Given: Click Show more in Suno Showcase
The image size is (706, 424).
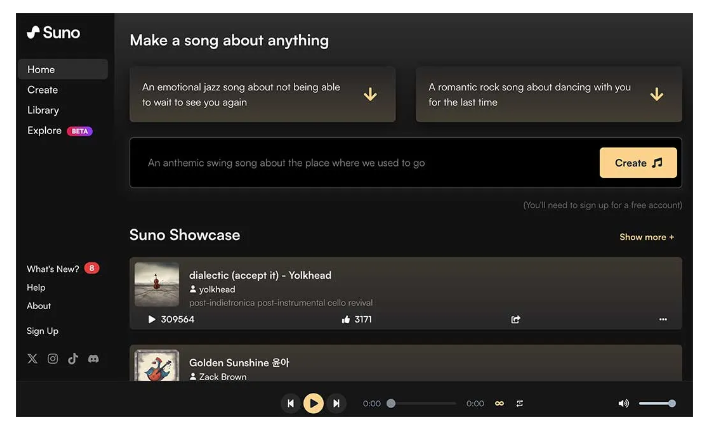Looking at the screenshot, I should [647, 237].
